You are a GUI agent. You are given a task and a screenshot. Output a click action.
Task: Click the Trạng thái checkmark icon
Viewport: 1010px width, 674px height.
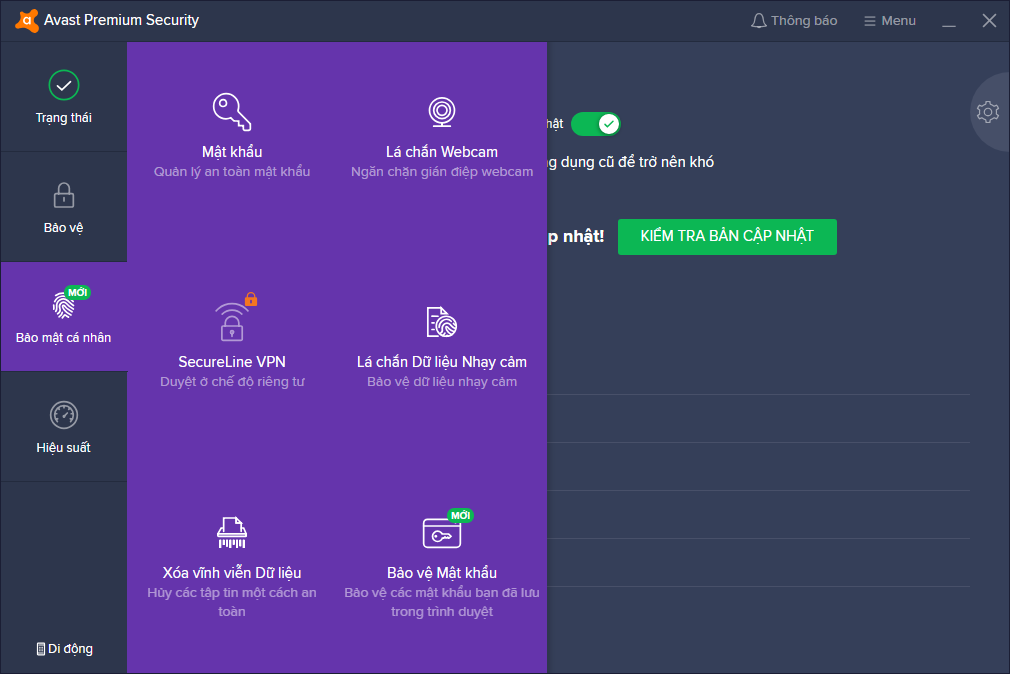tap(64, 85)
